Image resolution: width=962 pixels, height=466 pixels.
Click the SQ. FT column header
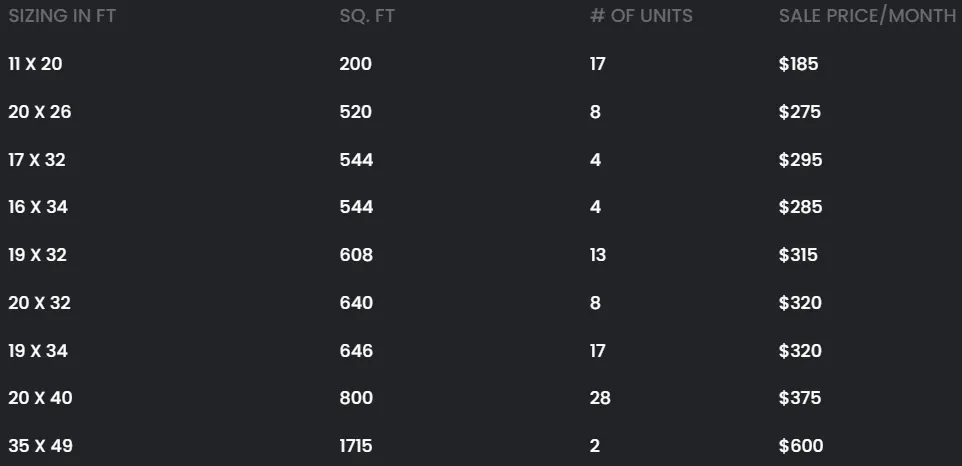tap(367, 16)
